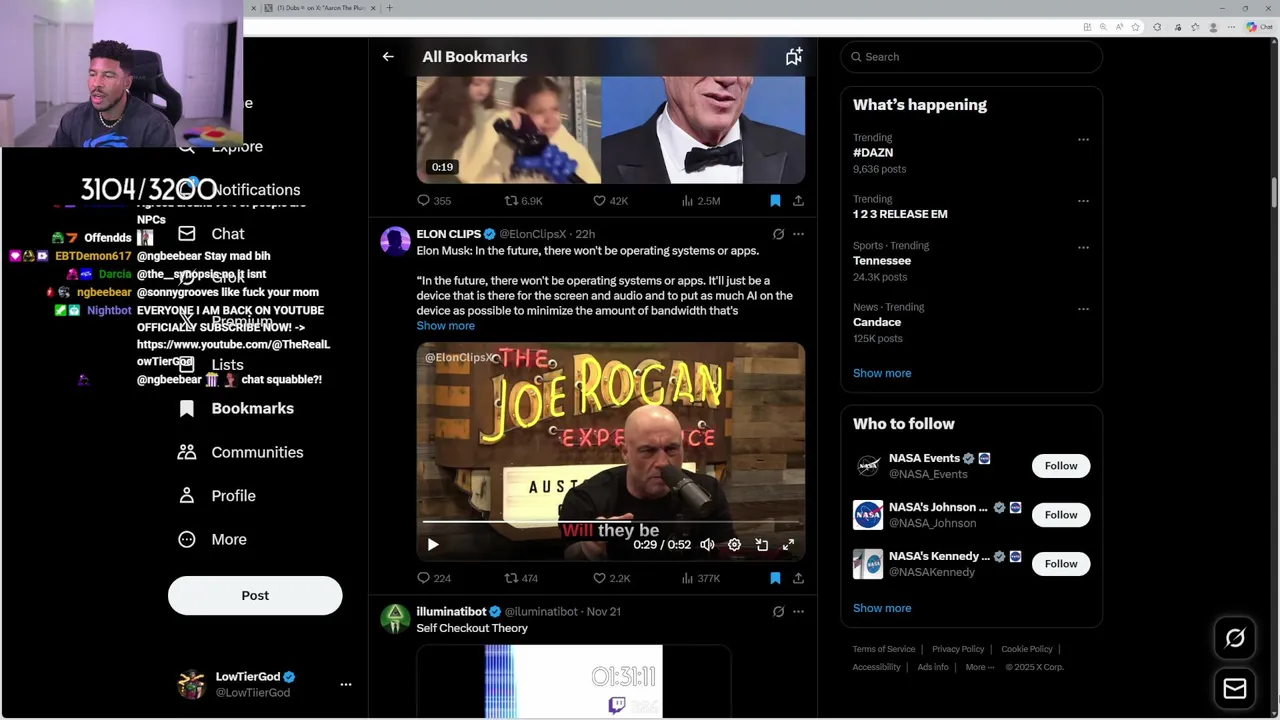
Task: Follow NASA's Johnson account
Action: [1061, 515]
